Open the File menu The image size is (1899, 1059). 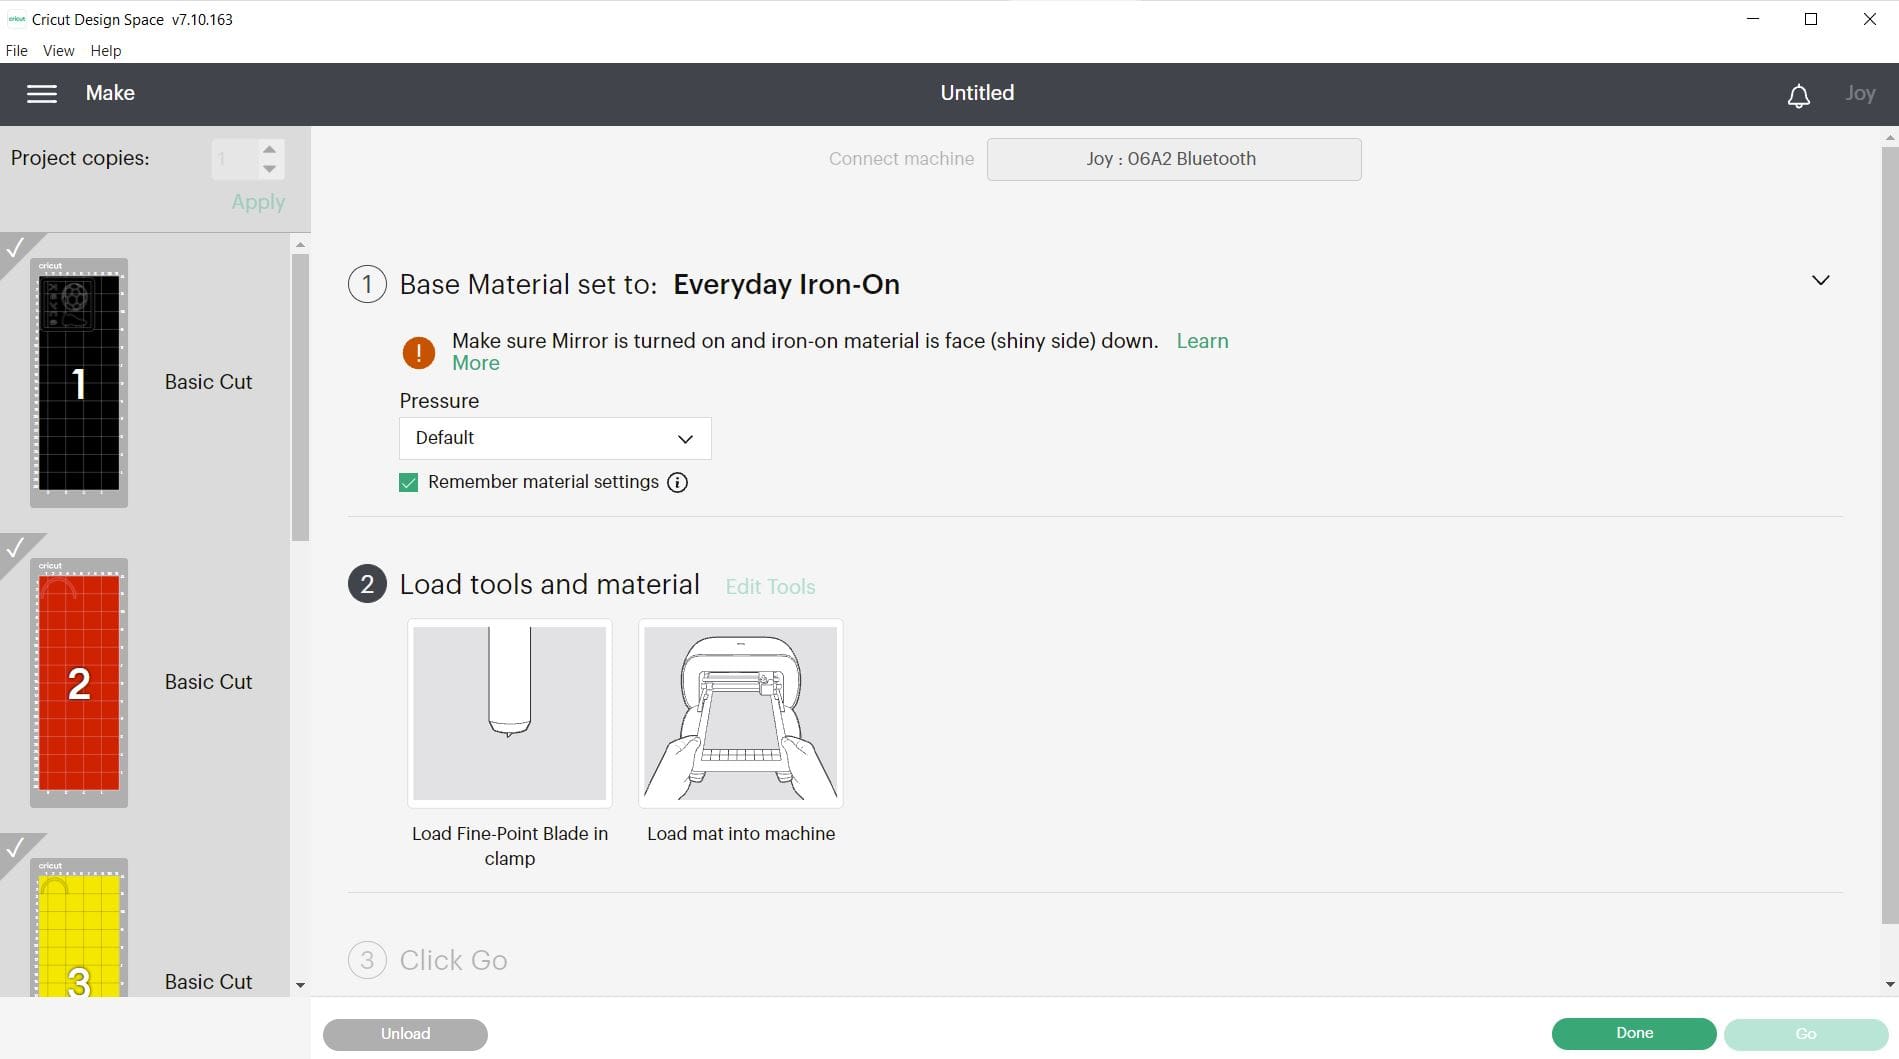[17, 51]
